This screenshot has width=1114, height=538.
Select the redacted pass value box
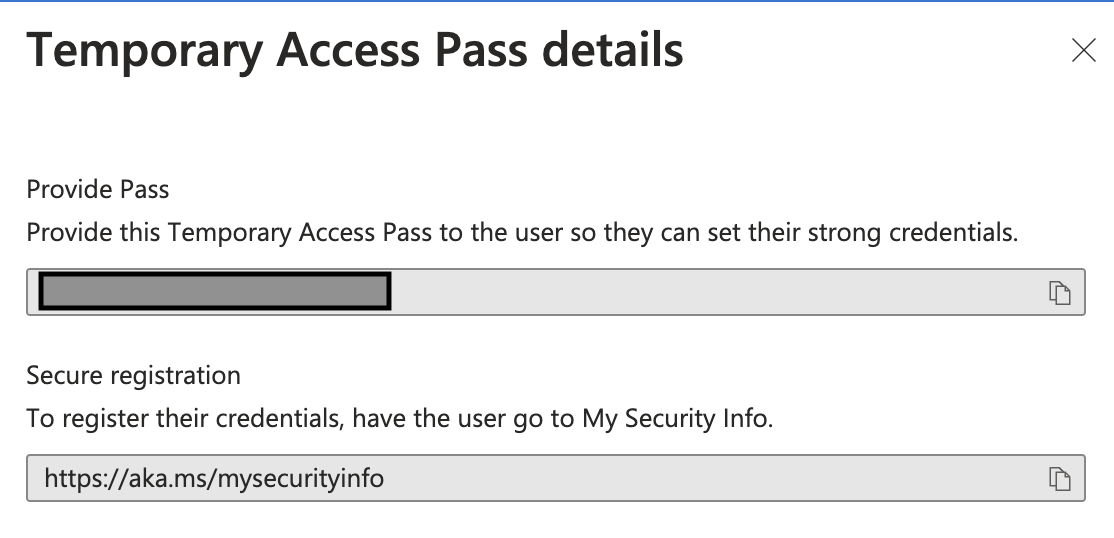(214, 291)
